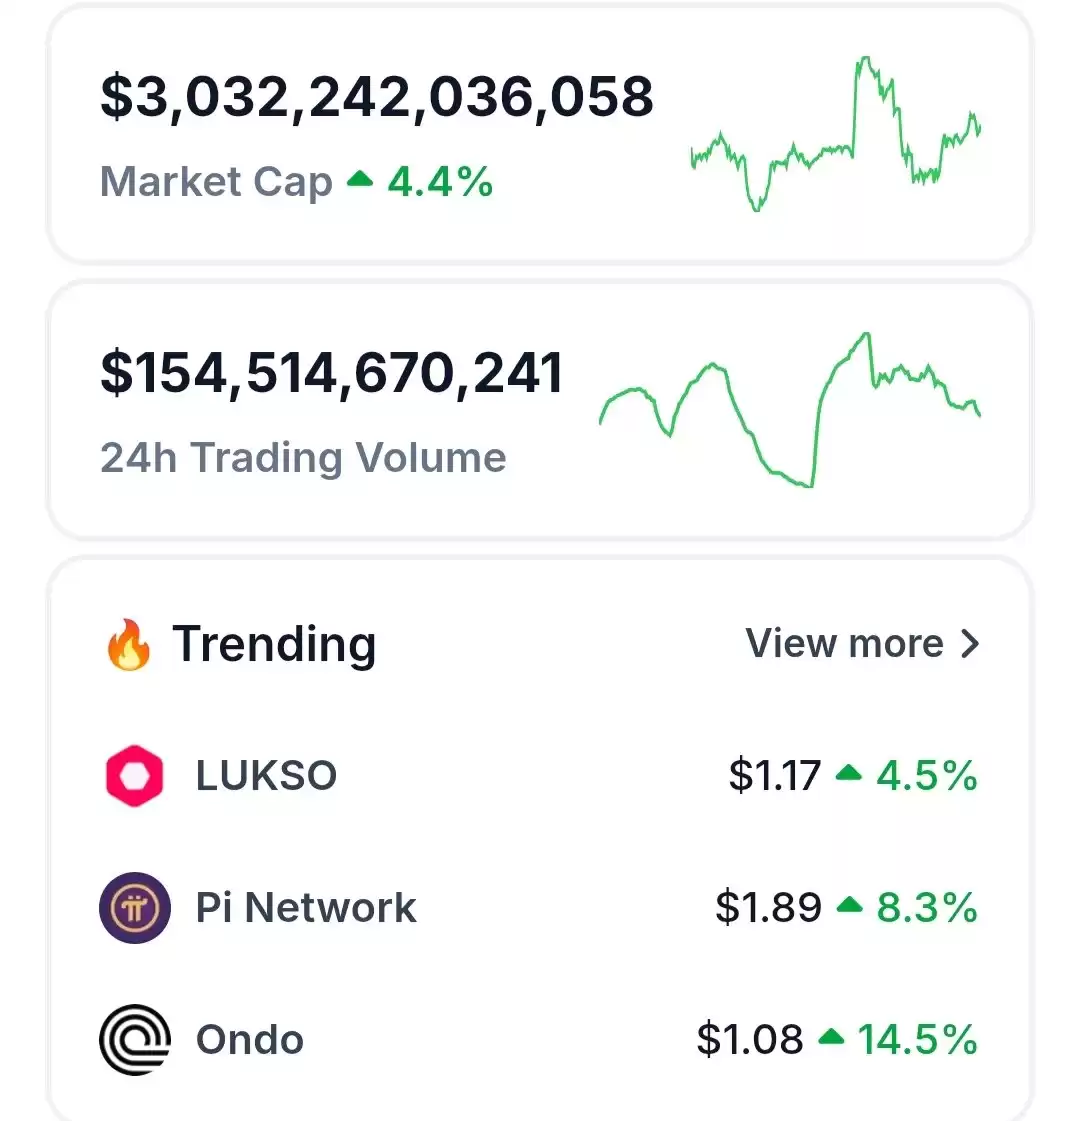
Task: Tap the Ondo coin logo
Action: pos(134,1039)
